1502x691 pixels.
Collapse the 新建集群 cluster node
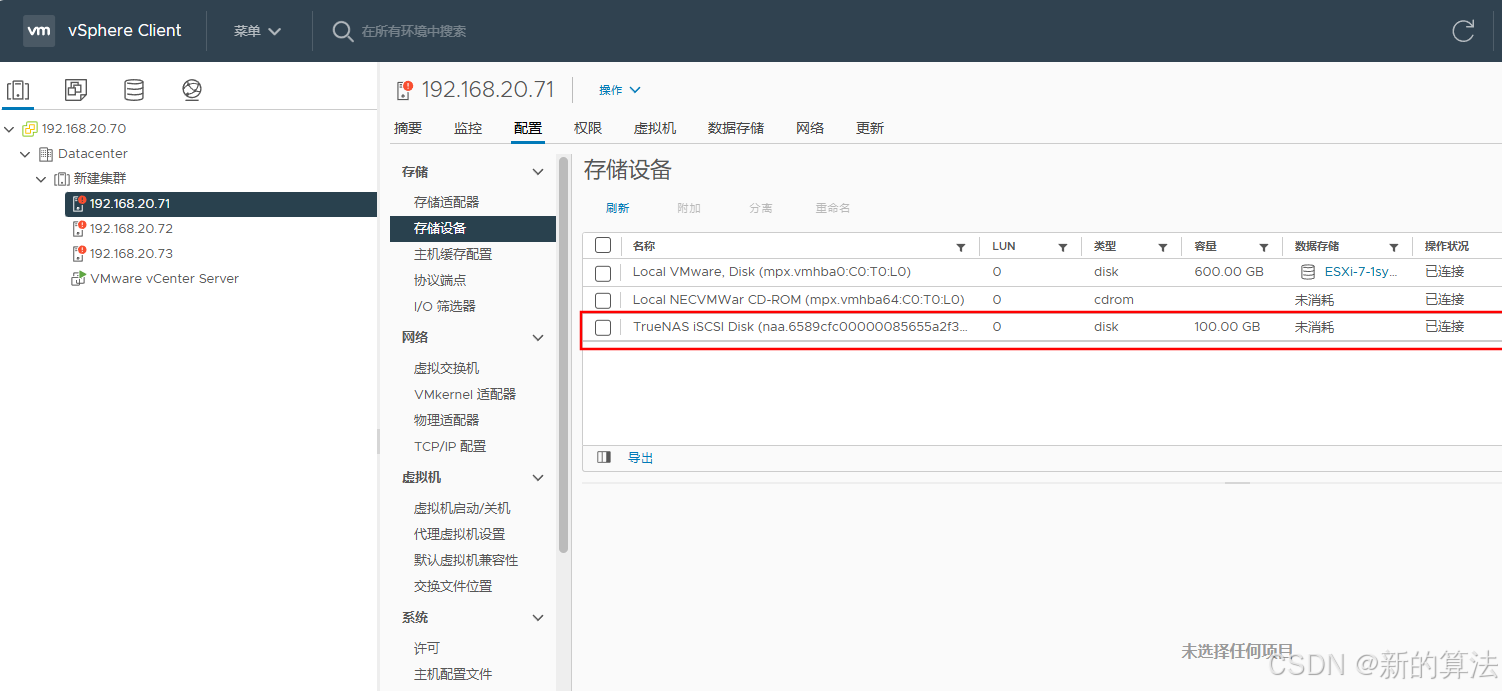tap(42, 179)
